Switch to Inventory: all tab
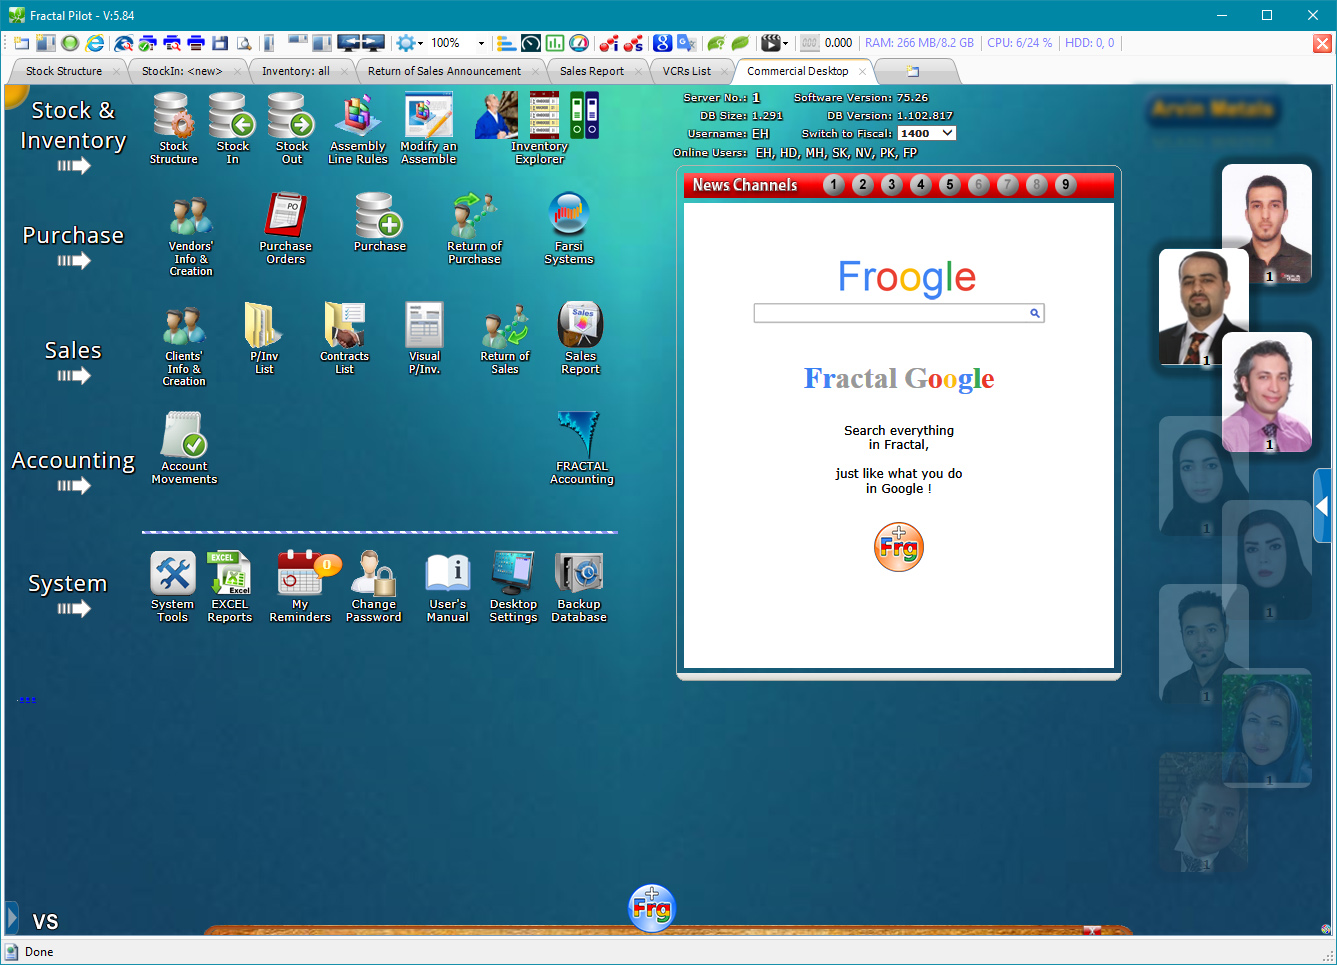 tap(296, 71)
